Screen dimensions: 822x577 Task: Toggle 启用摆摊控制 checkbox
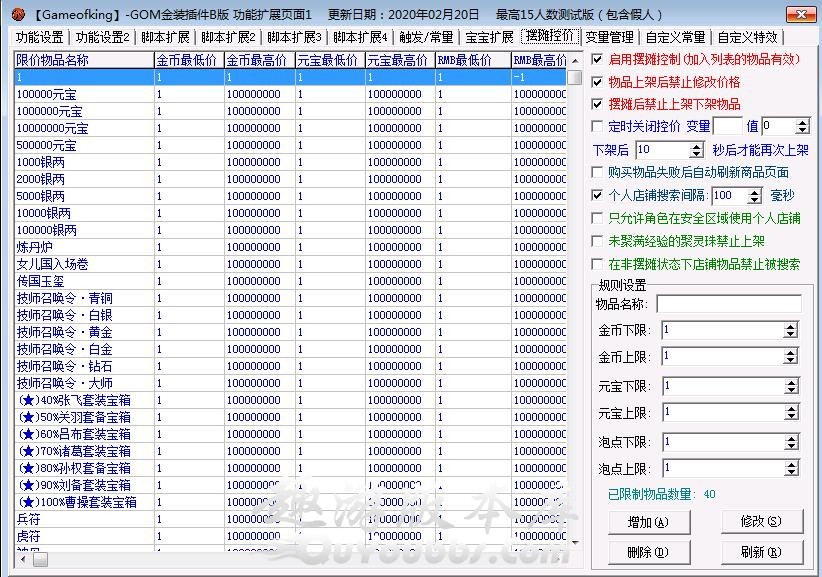tap(597, 59)
